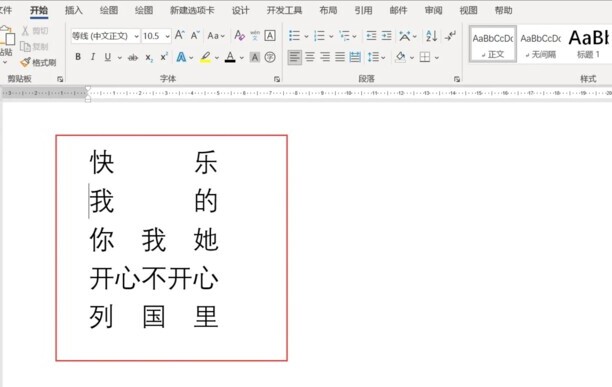Apply text effects with the blue A icon
The width and height of the screenshot is (612, 387).
tap(181, 57)
